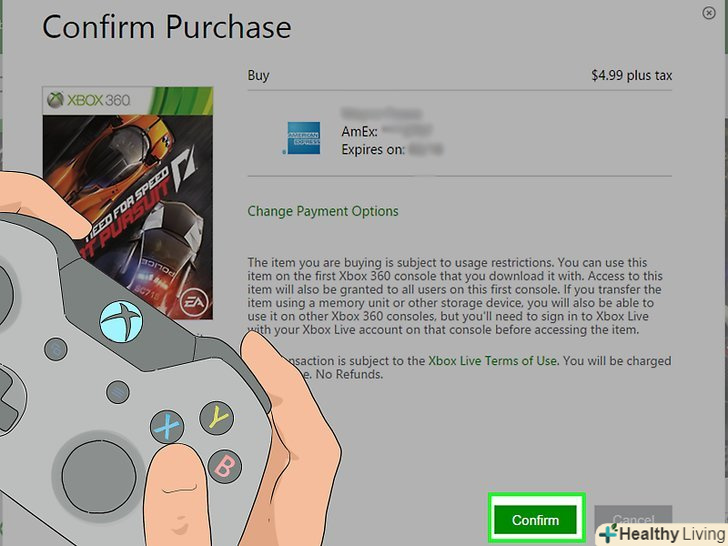Click the EA logo on the cover
The image size is (728, 546).
coord(193,302)
